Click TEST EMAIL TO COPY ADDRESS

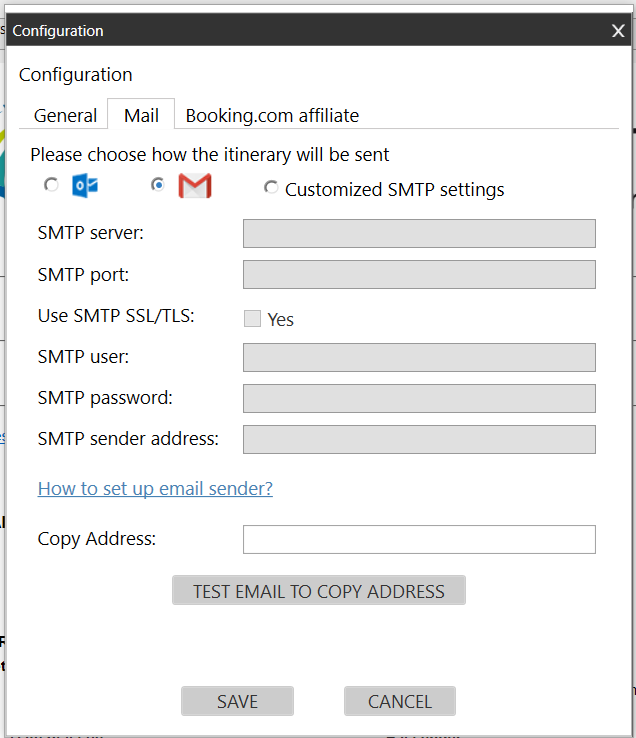click(x=318, y=591)
